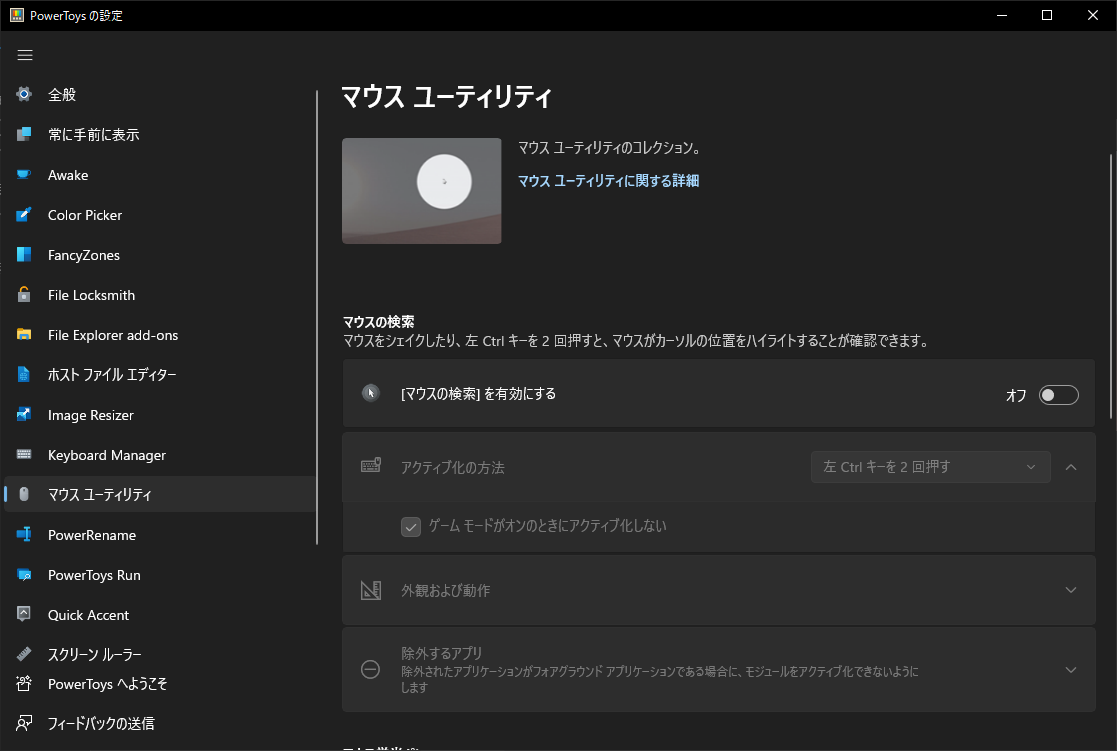The height and width of the screenshot is (751, 1117).
Task: Click the FancyZones layout icon
Action: 24,254
